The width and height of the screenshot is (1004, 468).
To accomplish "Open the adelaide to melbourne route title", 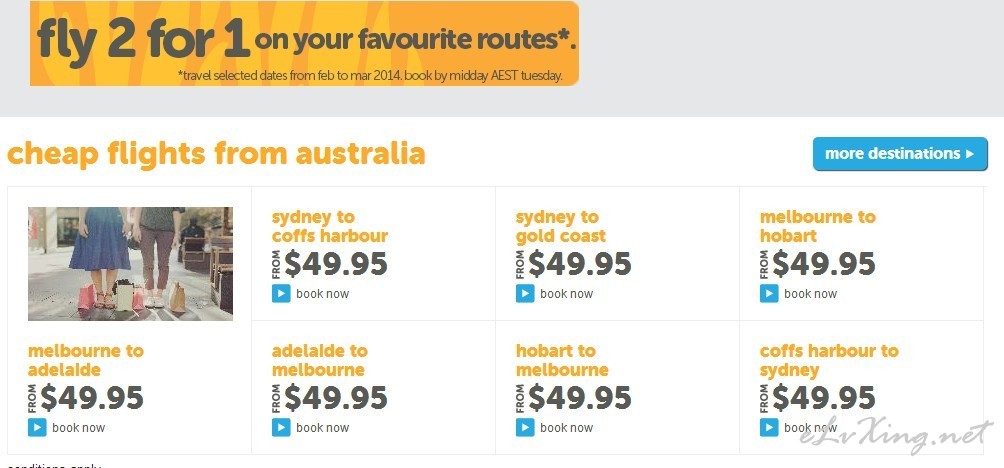I will click(320, 360).
